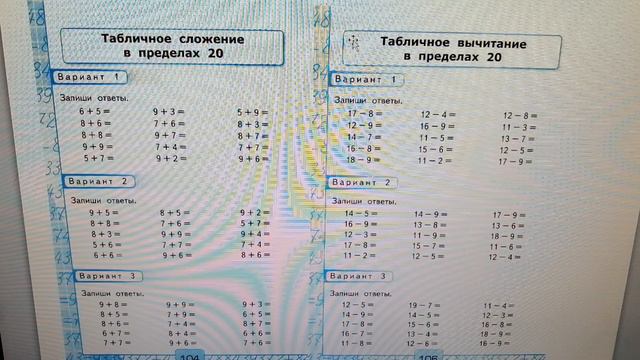
Task: Click 'Запиши ответы.' under subtraction Вариант 3
Action: pyautogui.click(x=361, y=293)
